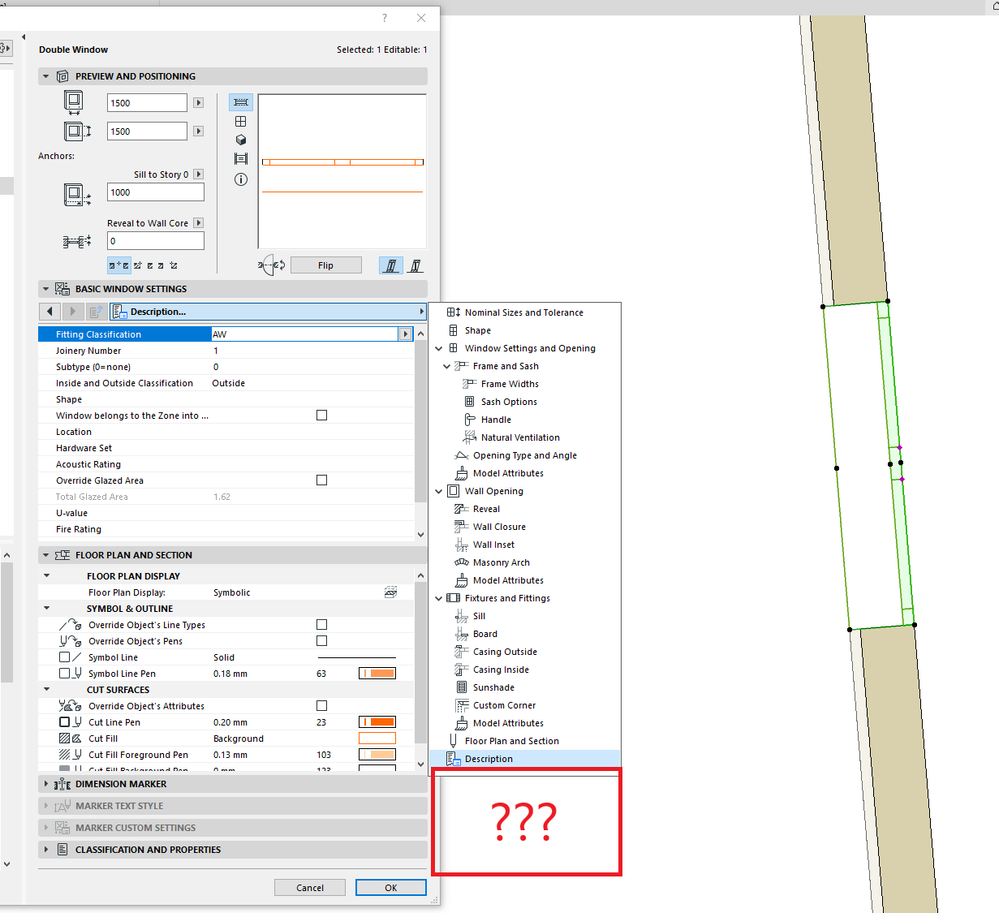Open the Sill to Story 0 anchor popup
Image resolution: width=999 pixels, height=913 pixels.
199,175
